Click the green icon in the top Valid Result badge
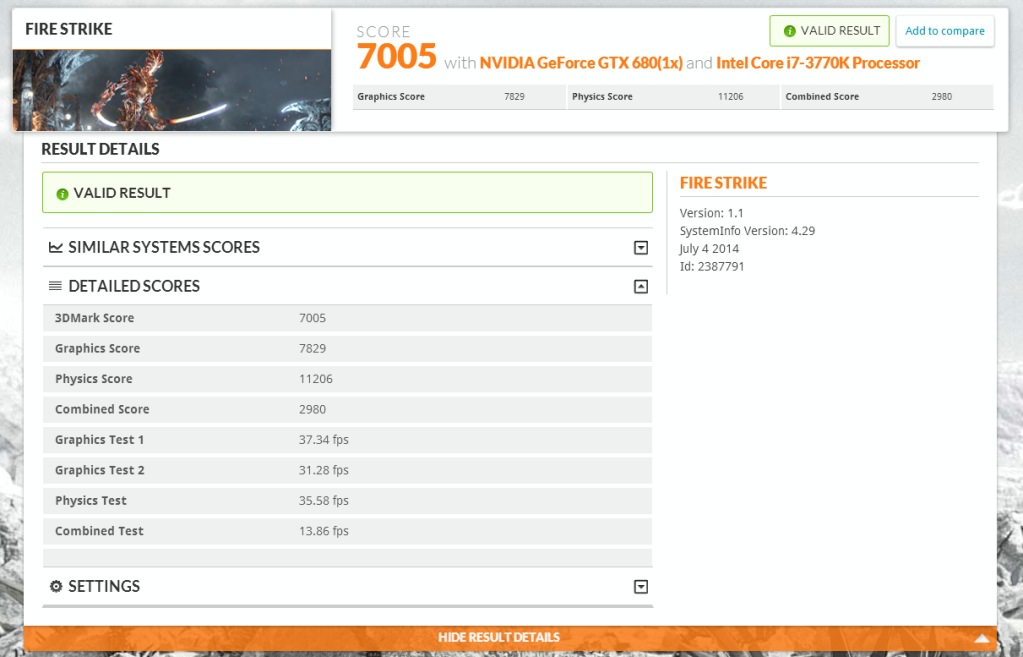Image resolution: width=1023 pixels, height=657 pixels. [x=789, y=31]
